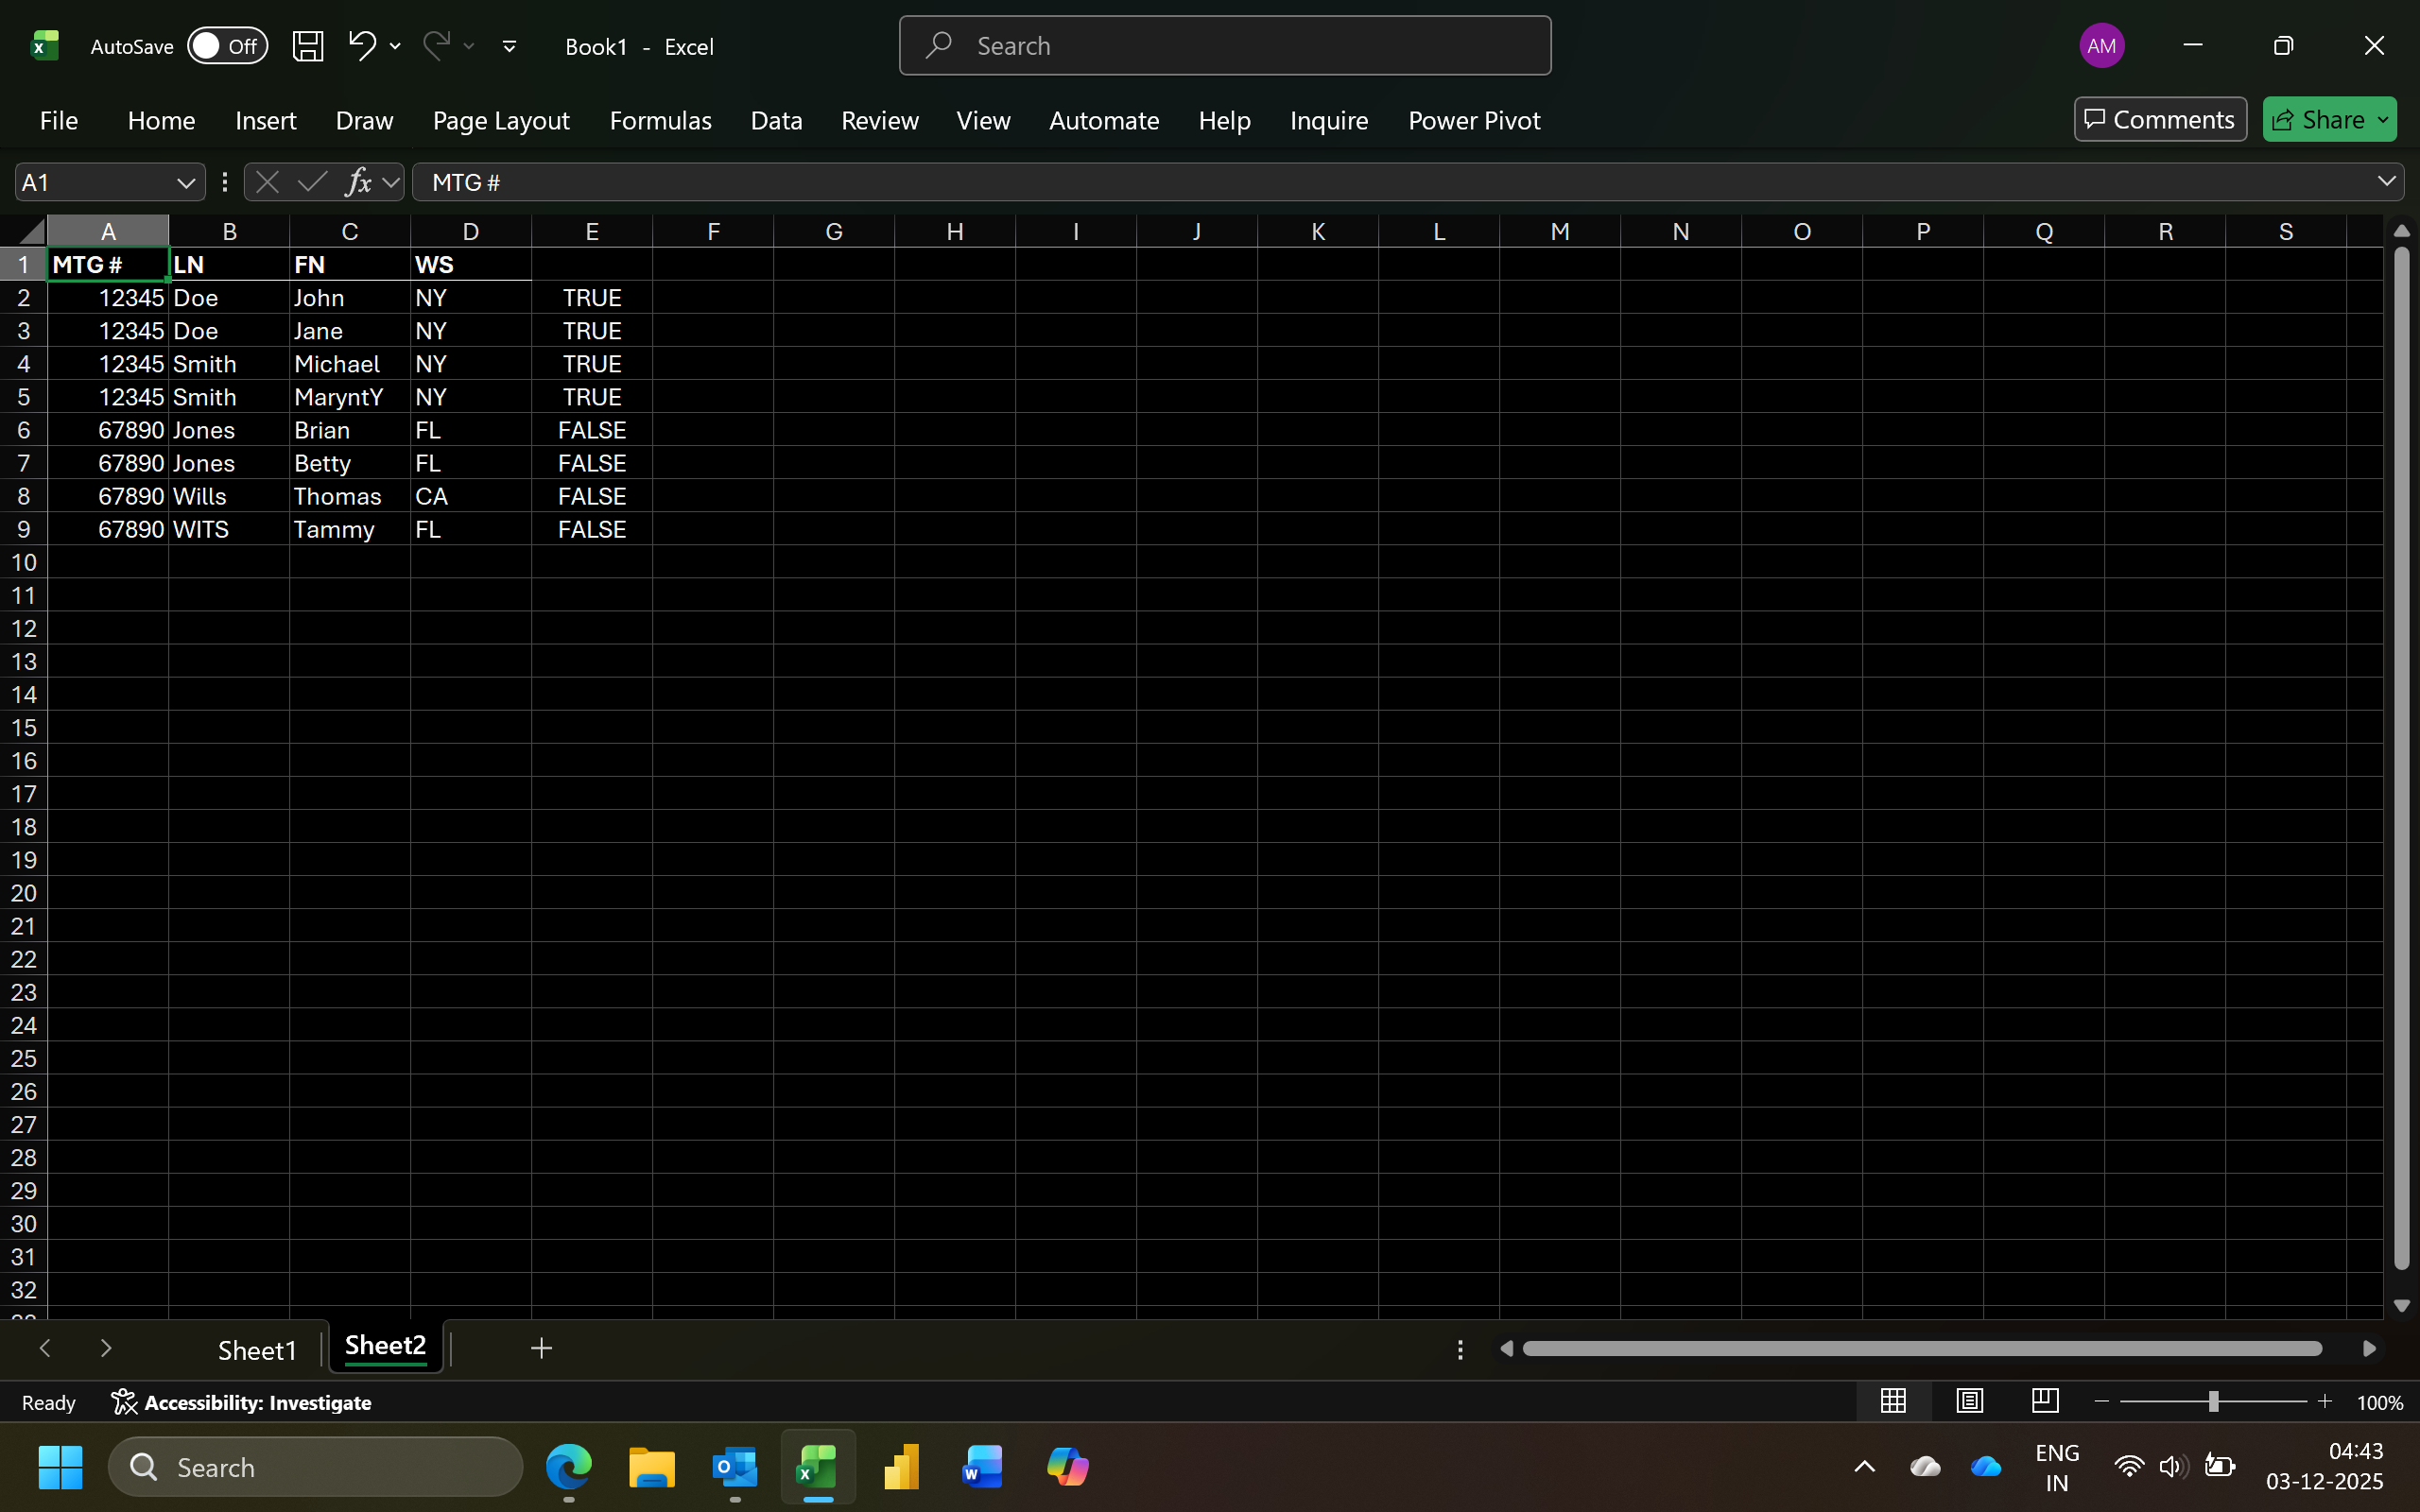Switch to Sheet1 tab
2420x1512 pixels.
[257, 1349]
